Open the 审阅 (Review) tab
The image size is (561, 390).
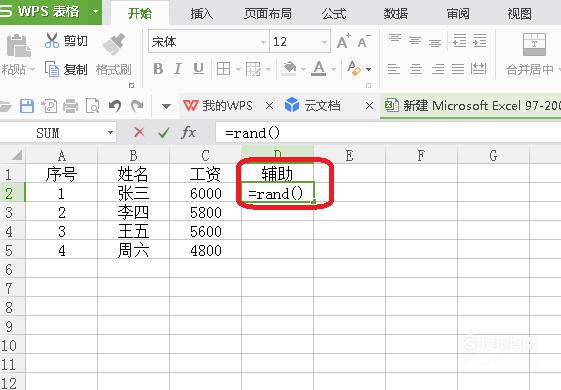[458, 14]
